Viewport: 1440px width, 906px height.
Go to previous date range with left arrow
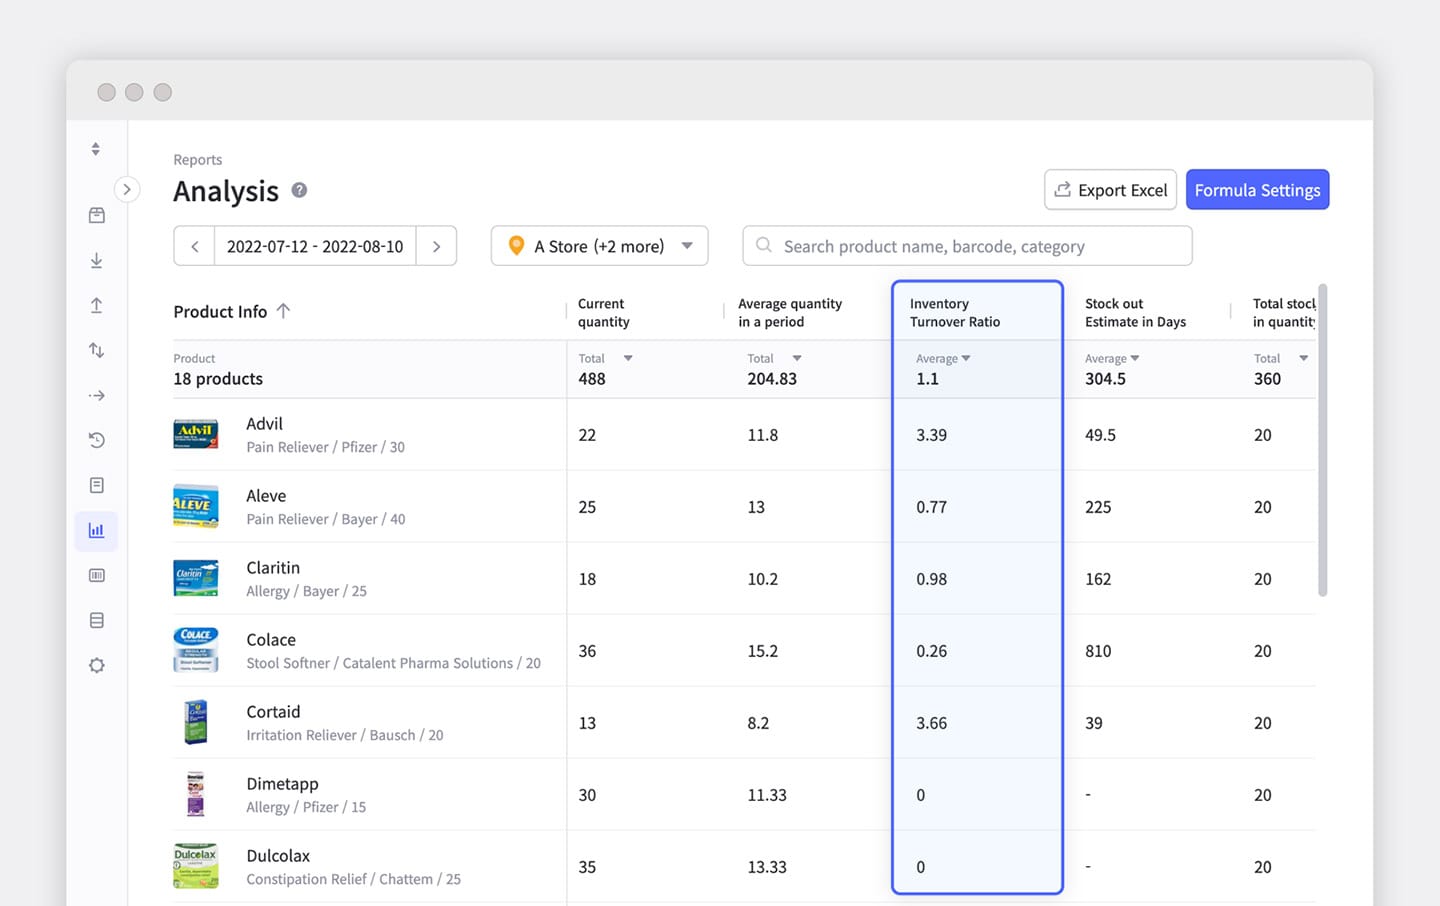[194, 245]
